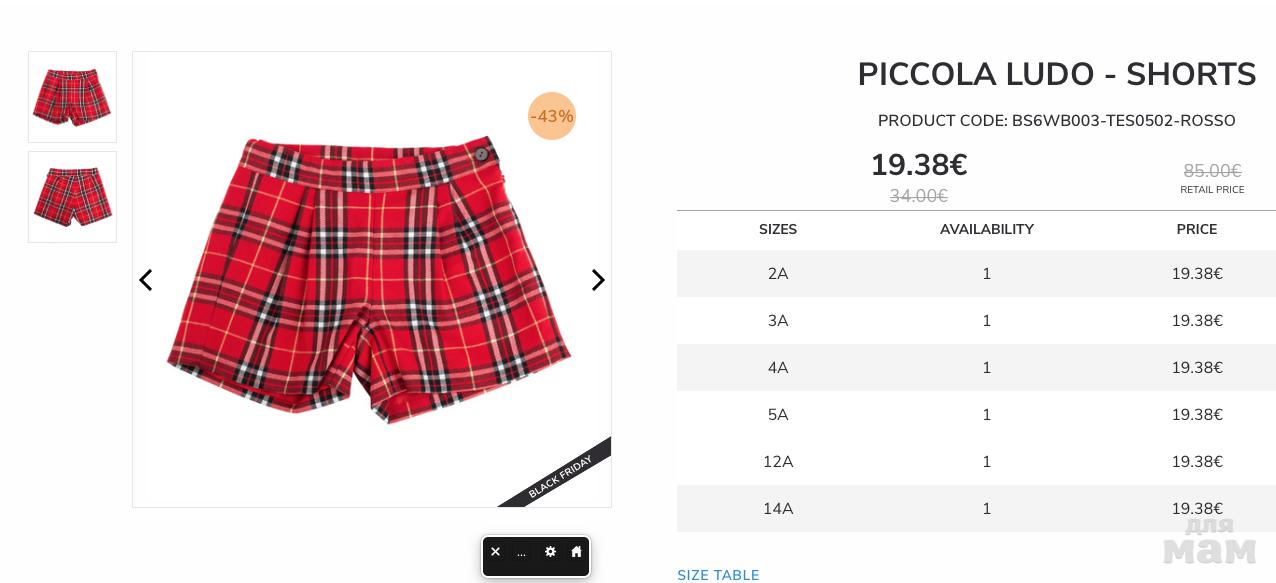
Task: Open the ellipsis menu in floating toolbar
Action: tap(521, 553)
